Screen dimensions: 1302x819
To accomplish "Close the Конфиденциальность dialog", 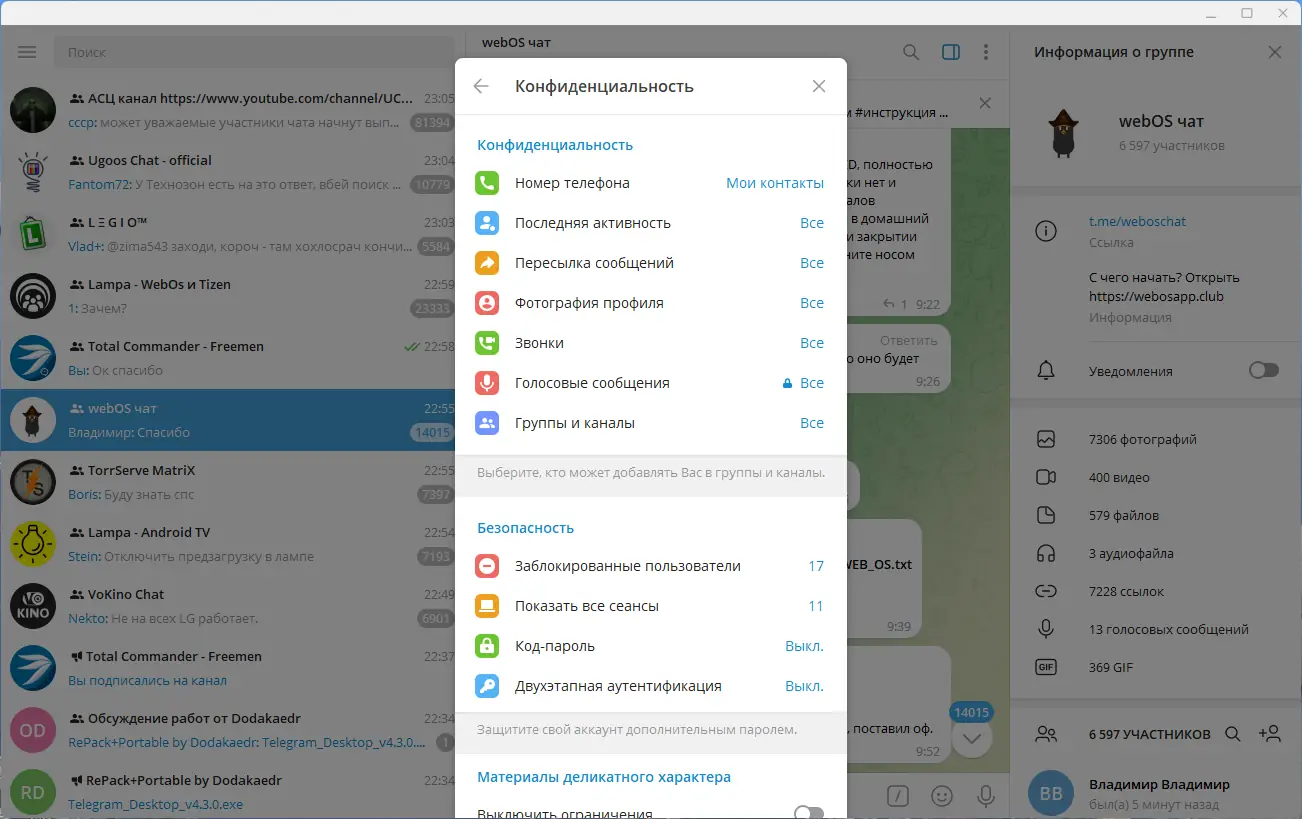I will tap(819, 86).
